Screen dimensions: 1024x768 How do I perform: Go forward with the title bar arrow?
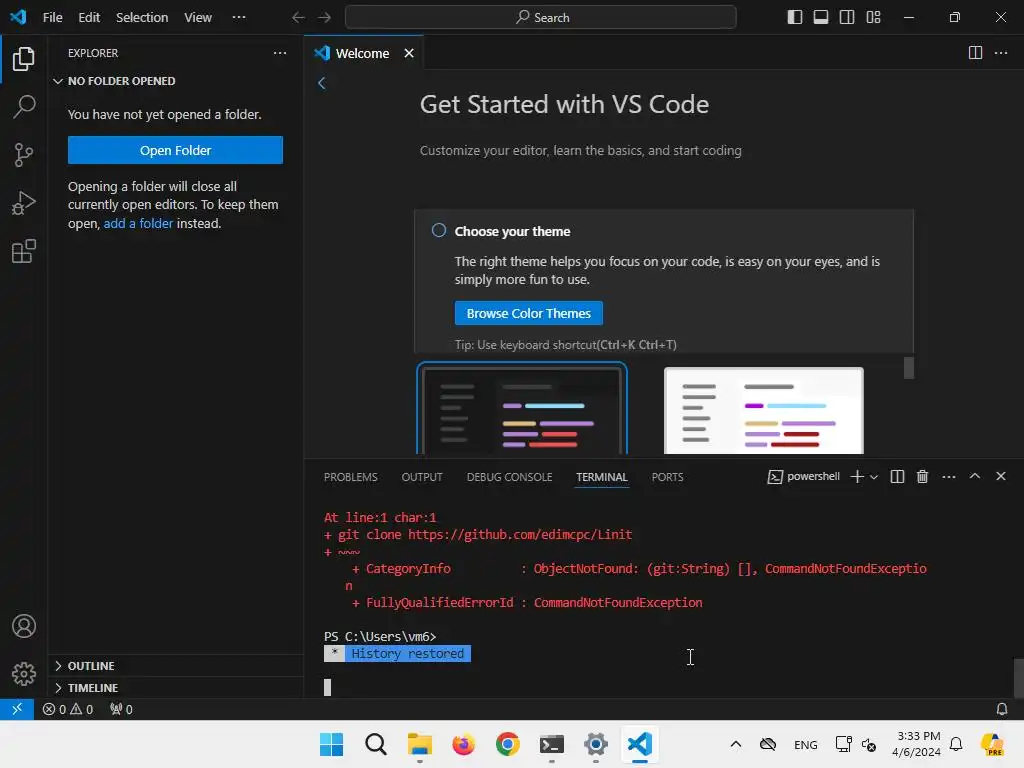point(325,18)
